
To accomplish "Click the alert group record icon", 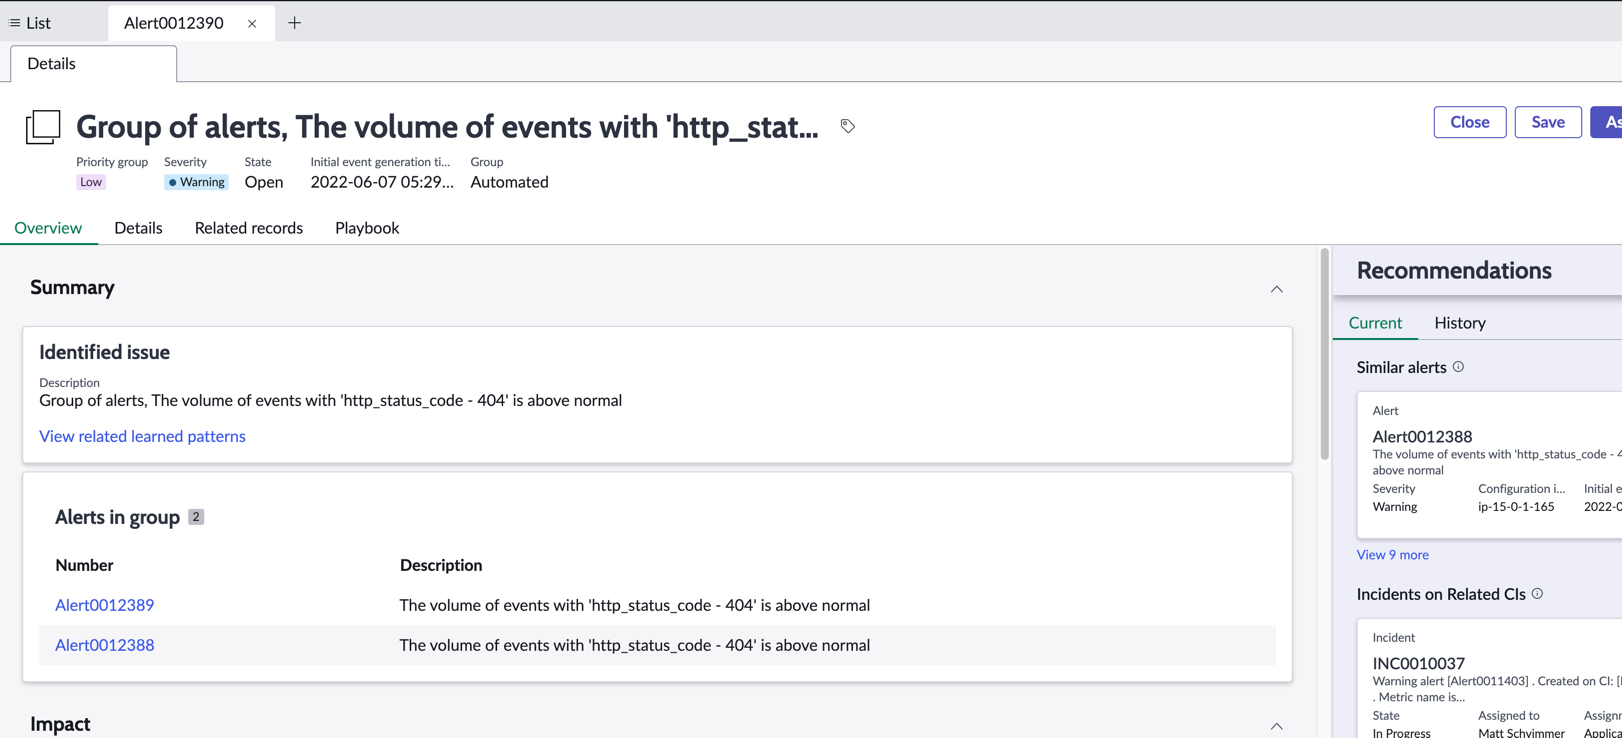I will coord(43,127).
